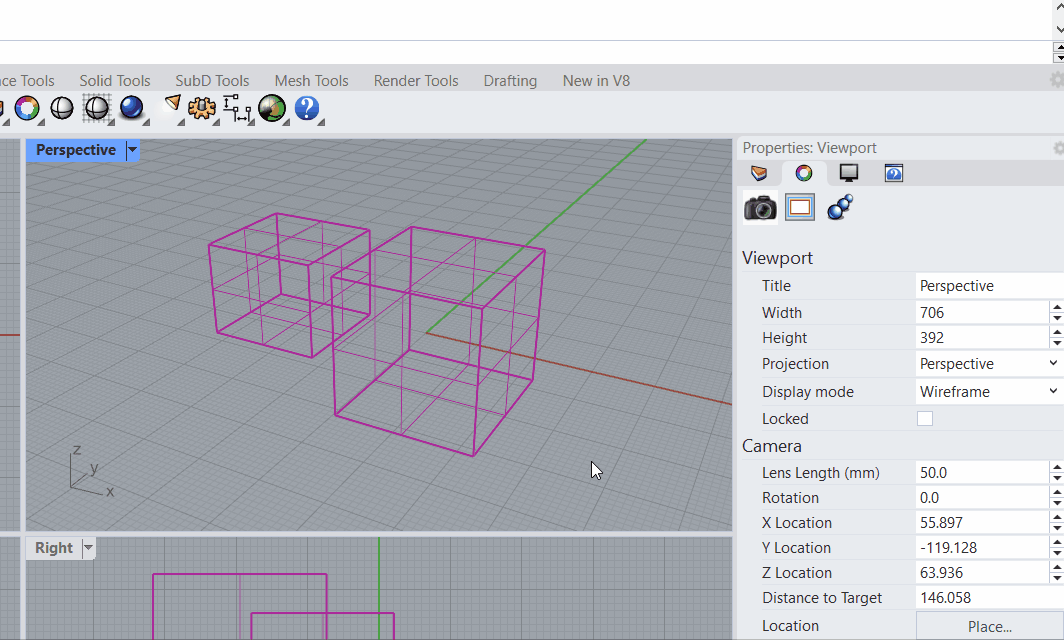Switch to the SubD Tools tab
Viewport: 1064px width, 640px height.
tap(212, 81)
